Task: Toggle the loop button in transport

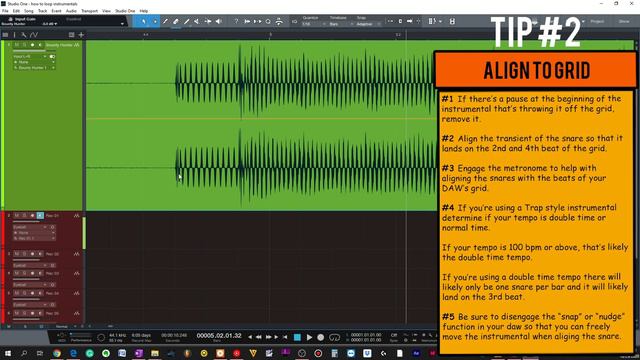Action: (334, 337)
